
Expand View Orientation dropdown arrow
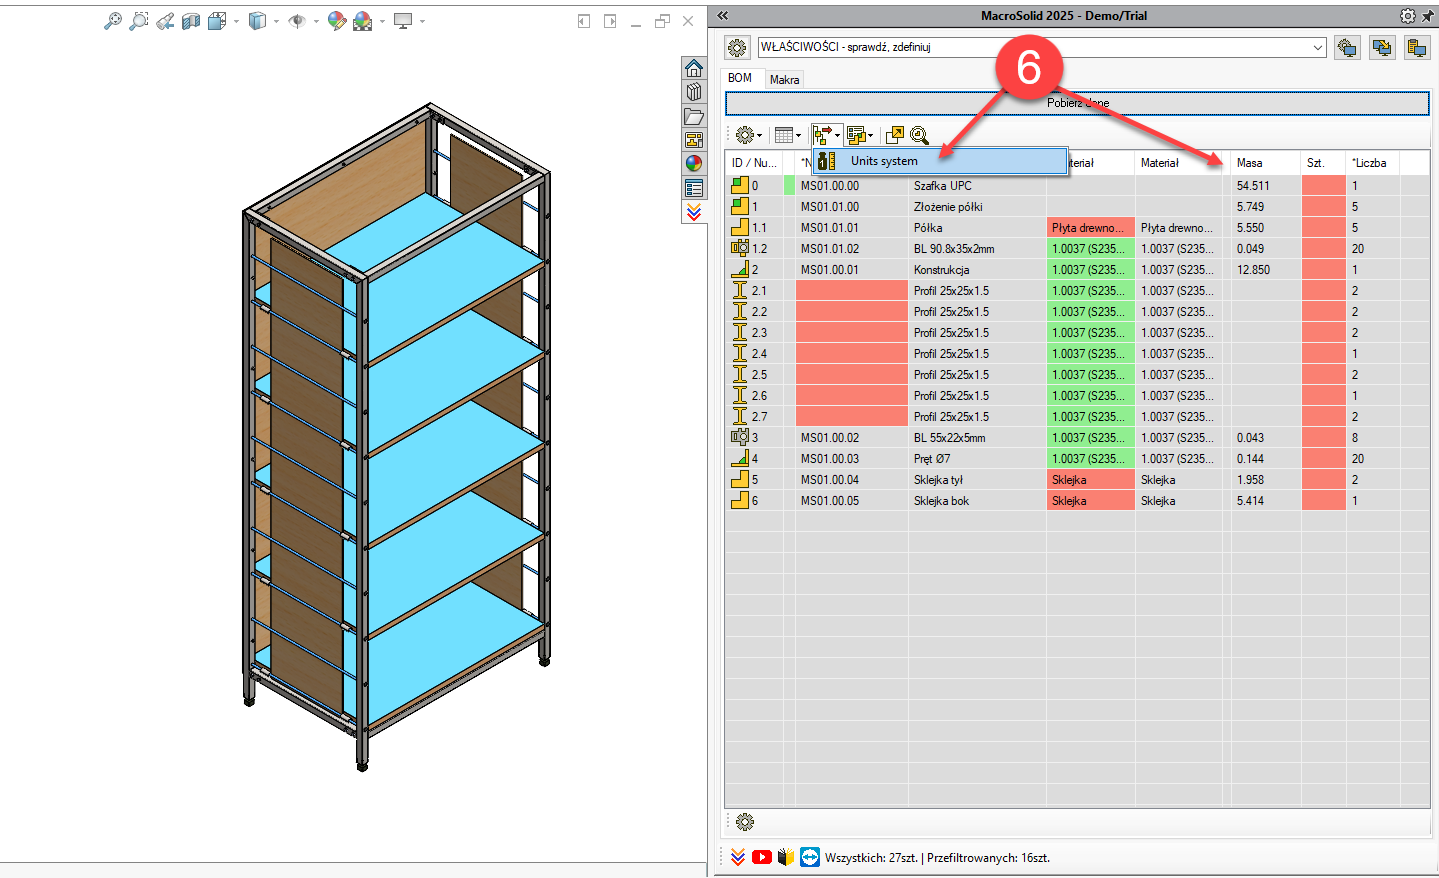point(236,21)
